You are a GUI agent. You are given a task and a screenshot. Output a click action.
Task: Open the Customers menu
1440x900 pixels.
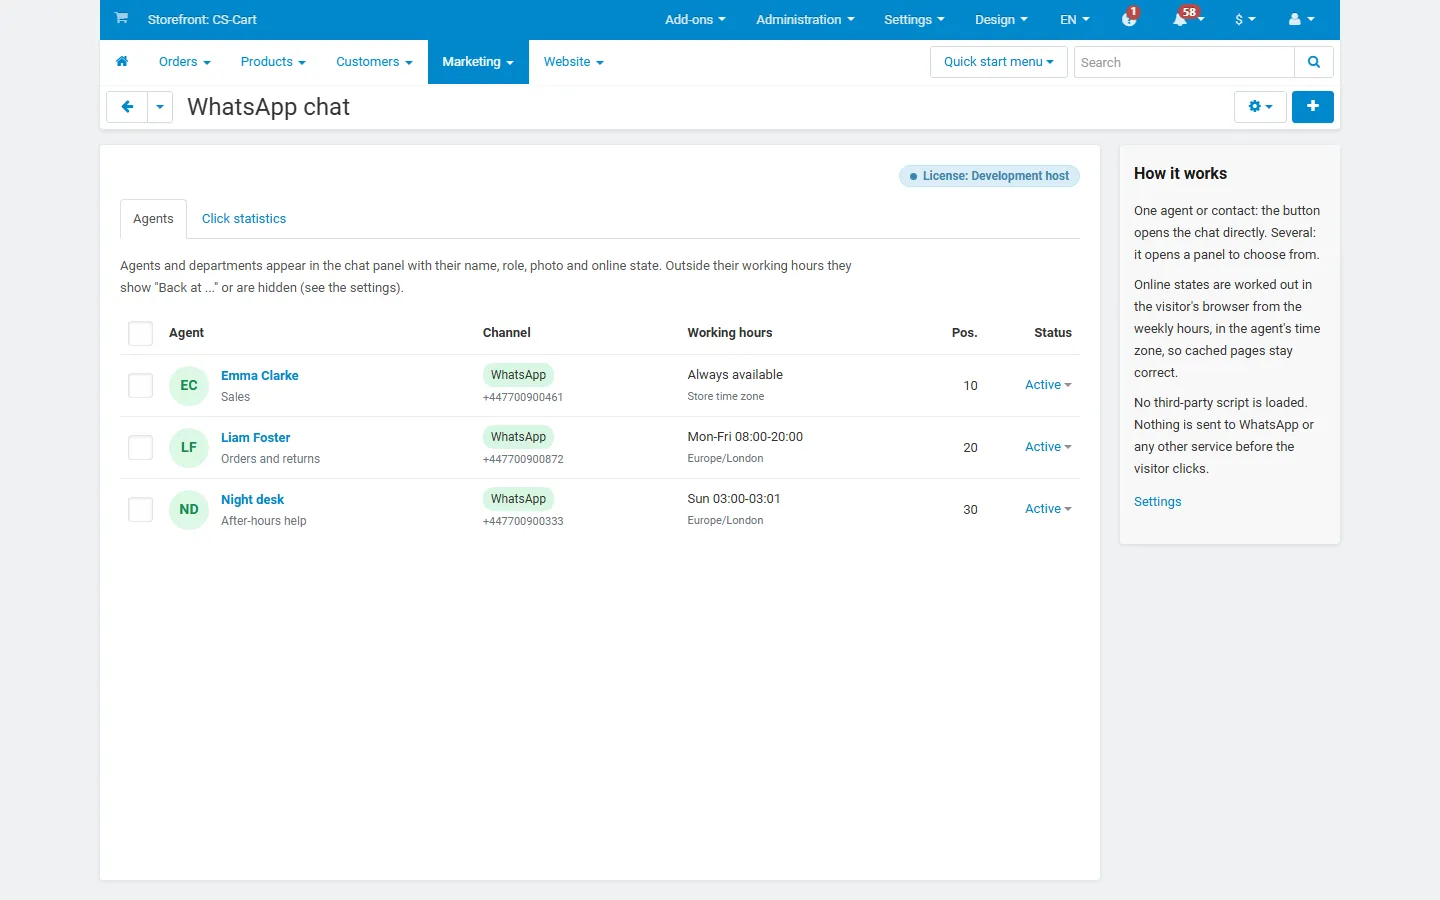(x=374, y=62)
